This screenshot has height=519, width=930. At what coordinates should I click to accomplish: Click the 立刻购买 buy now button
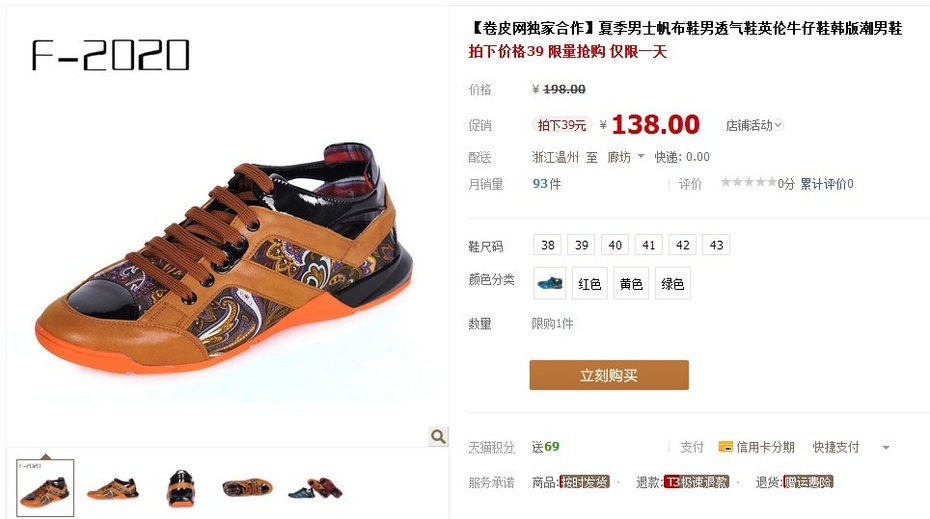(609, 375)
